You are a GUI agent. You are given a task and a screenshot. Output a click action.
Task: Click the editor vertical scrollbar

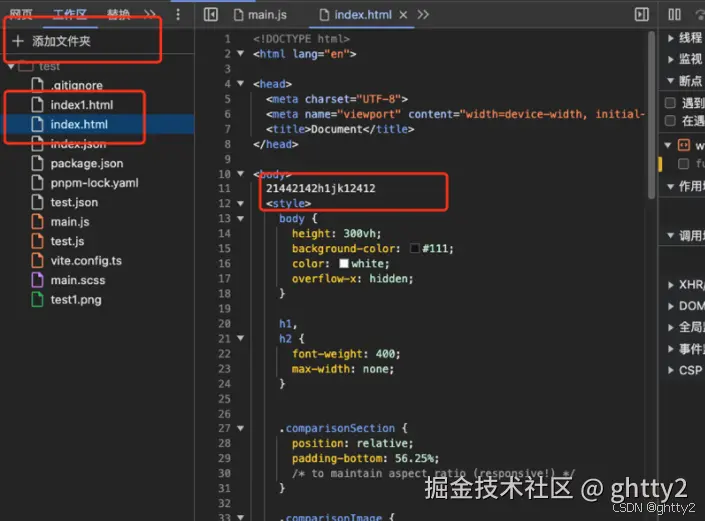point(651,115)
